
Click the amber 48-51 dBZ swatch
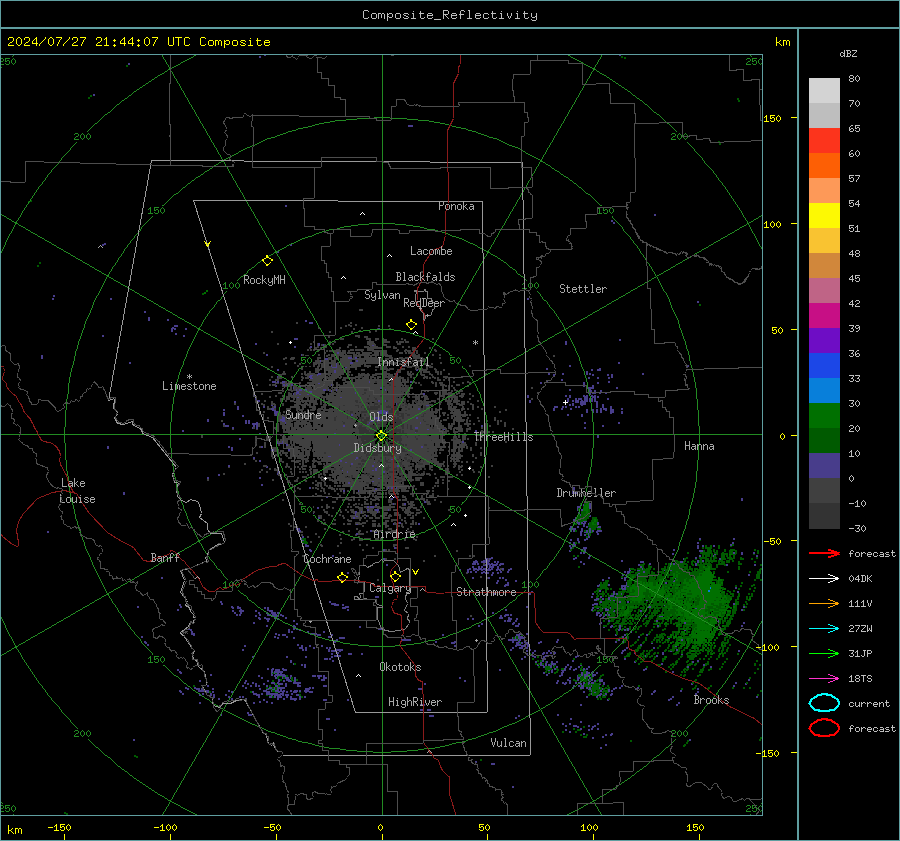(824, 240)
